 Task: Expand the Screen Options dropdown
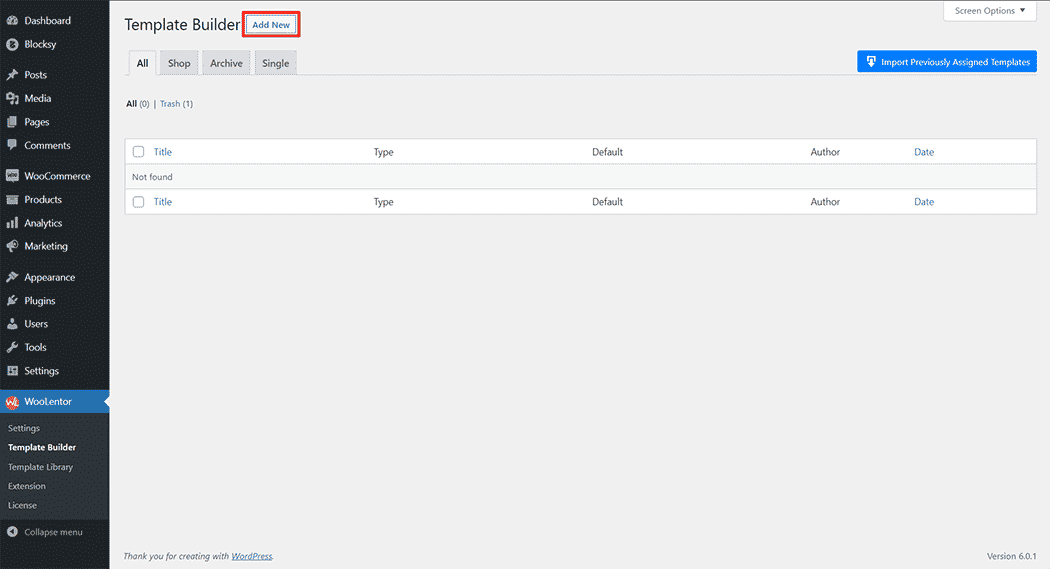pyautogui.click(x=990, y=11)
